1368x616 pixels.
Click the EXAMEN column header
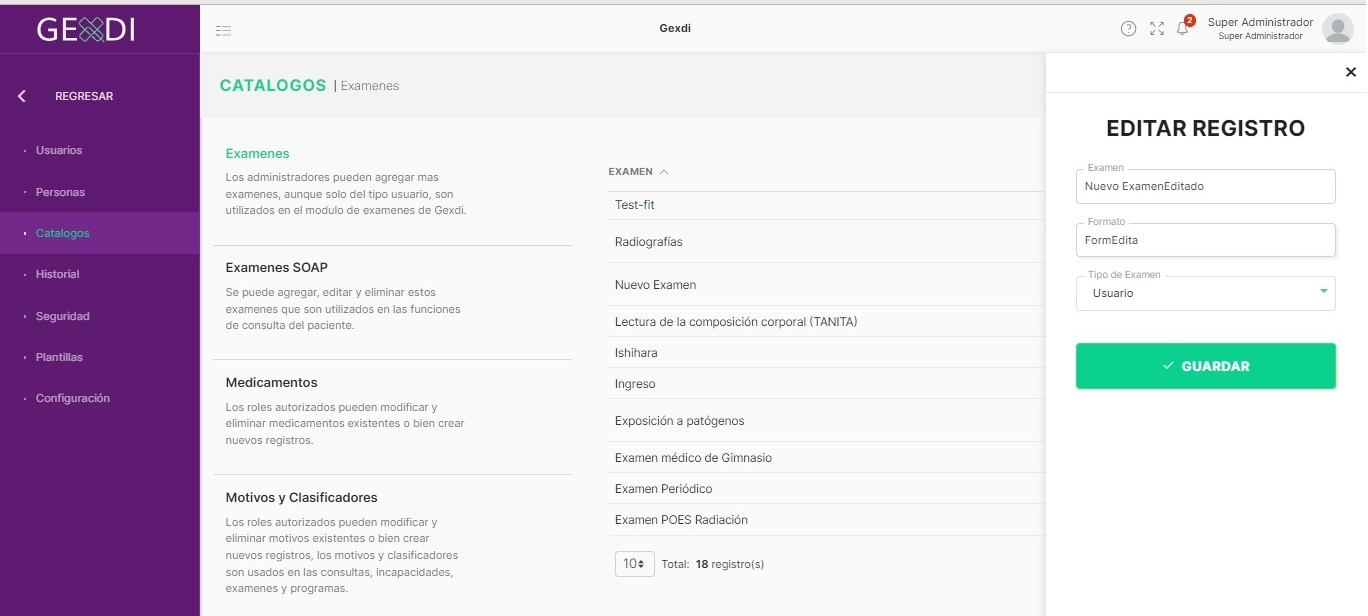click(630, 172)
